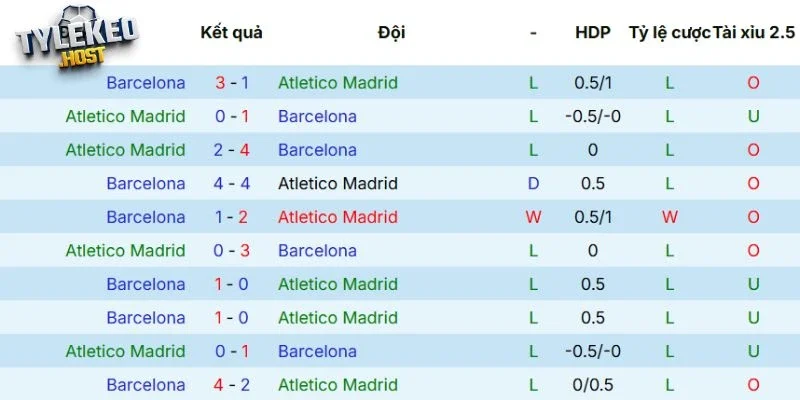Click the "W" under Tỷ lệ cược column
This screenshot has height=400, width=800.
(669, 217)
